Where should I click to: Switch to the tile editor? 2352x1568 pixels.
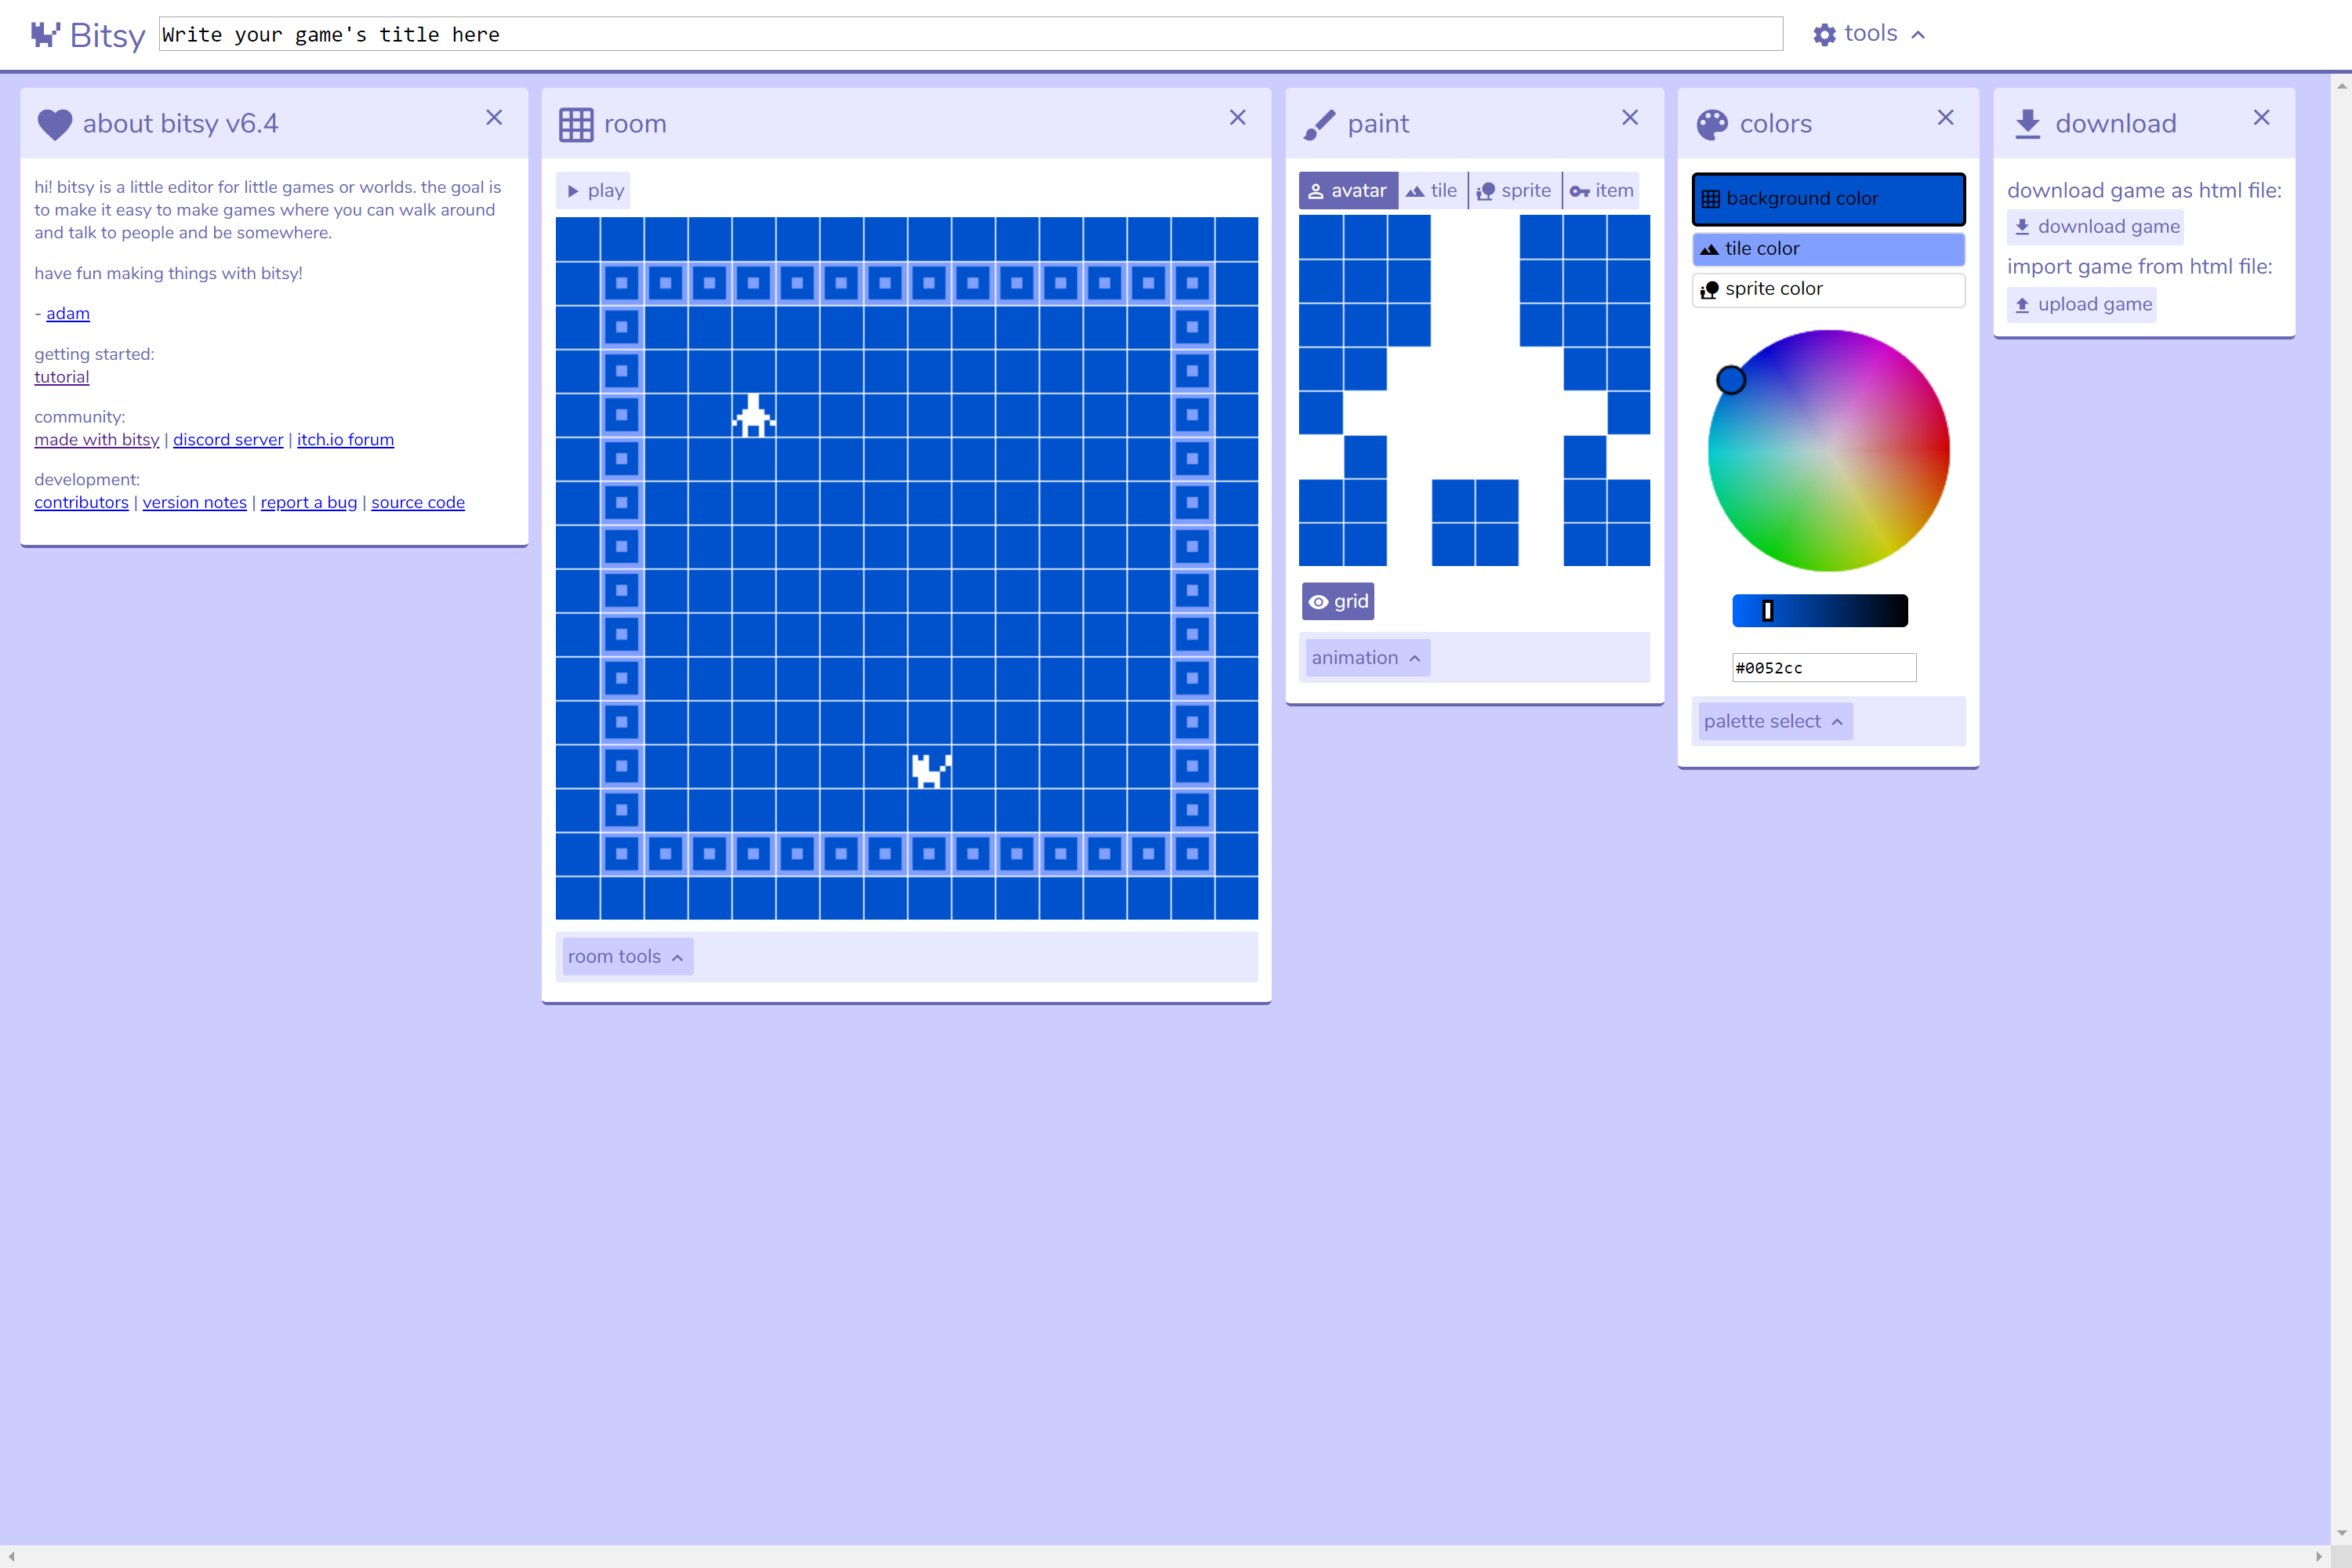coord(1432,190)
